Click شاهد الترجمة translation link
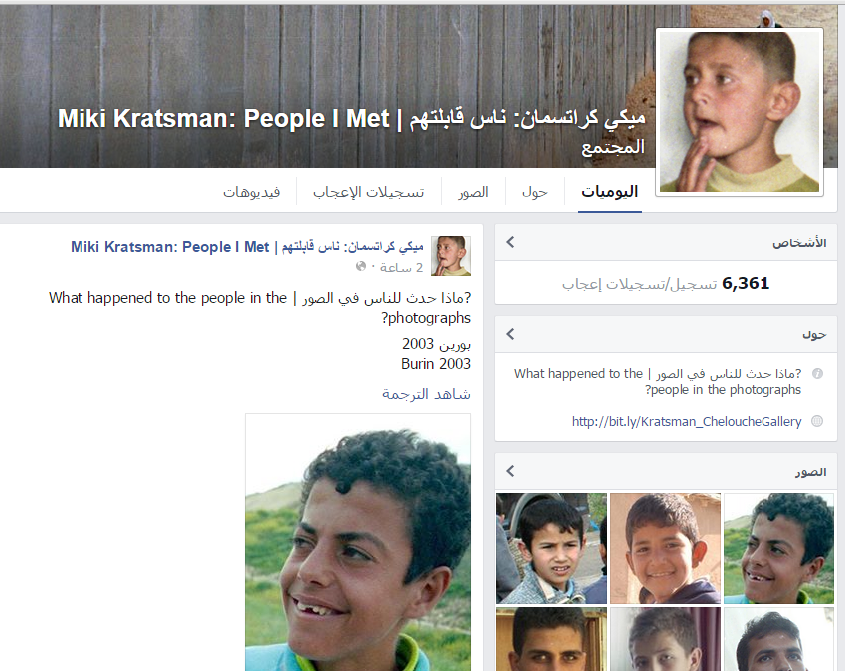 426,395
